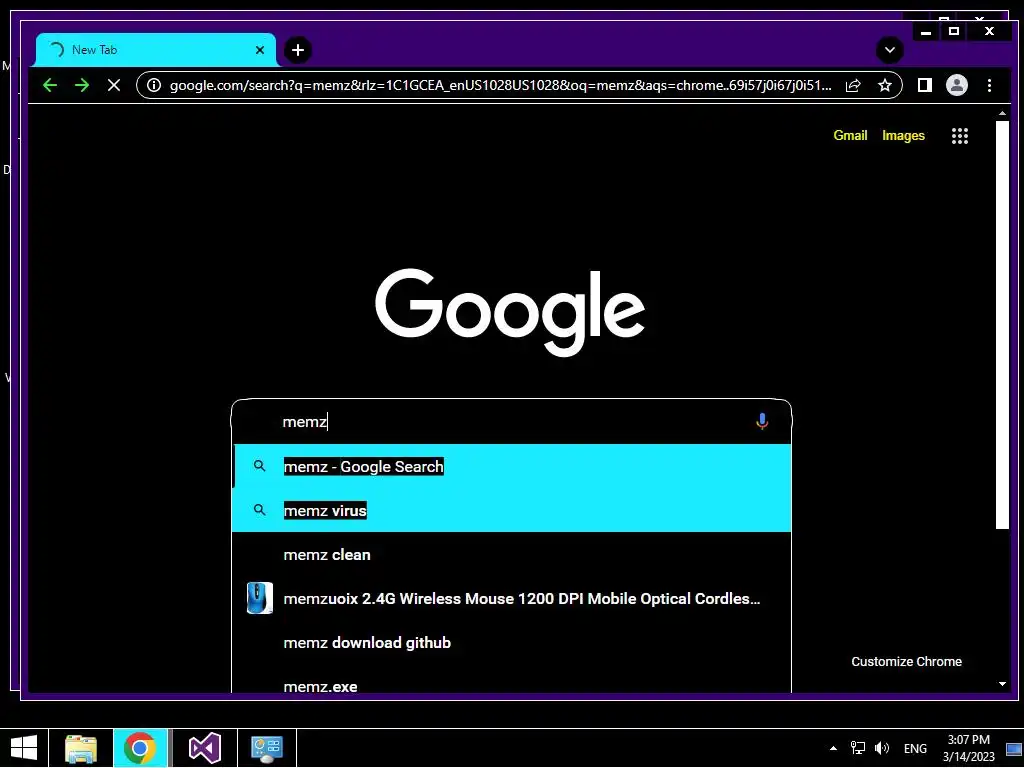Click the vertical scrollbar thumb
The width and height of the screenshot is (1024, 768).
[1002, 325]
